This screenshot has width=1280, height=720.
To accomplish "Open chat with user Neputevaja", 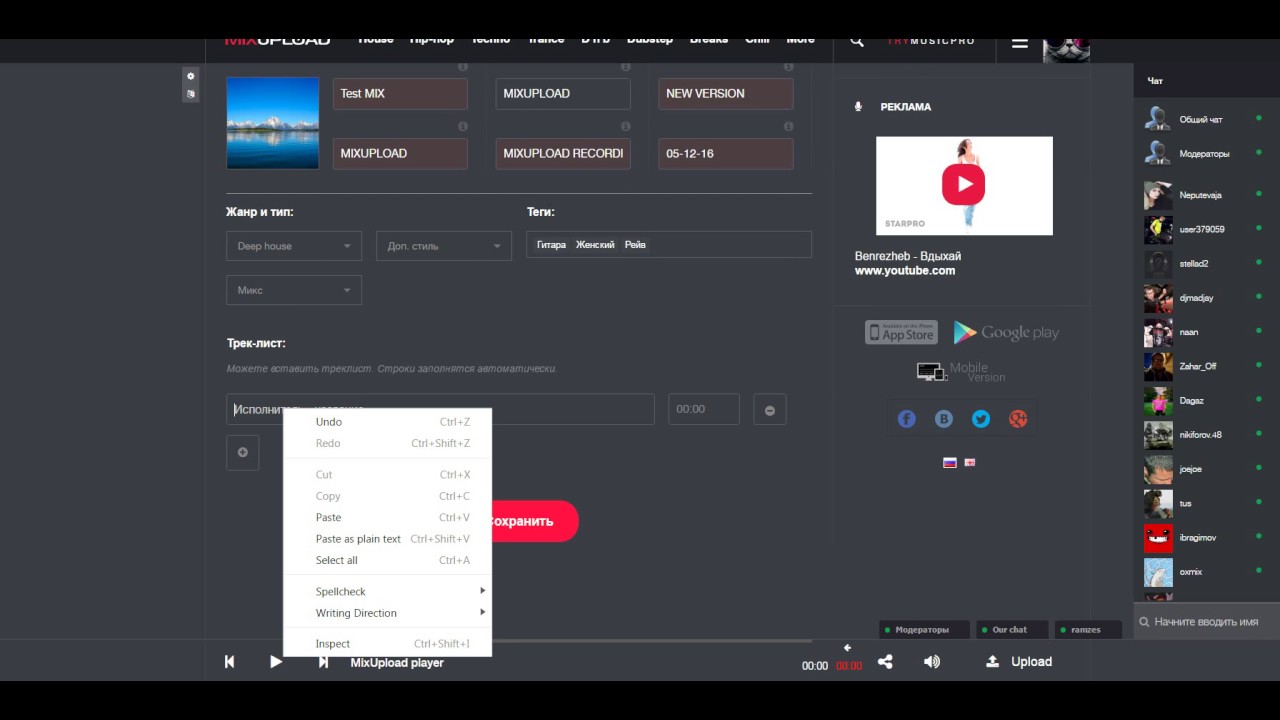I will [x=1200, y=195].
